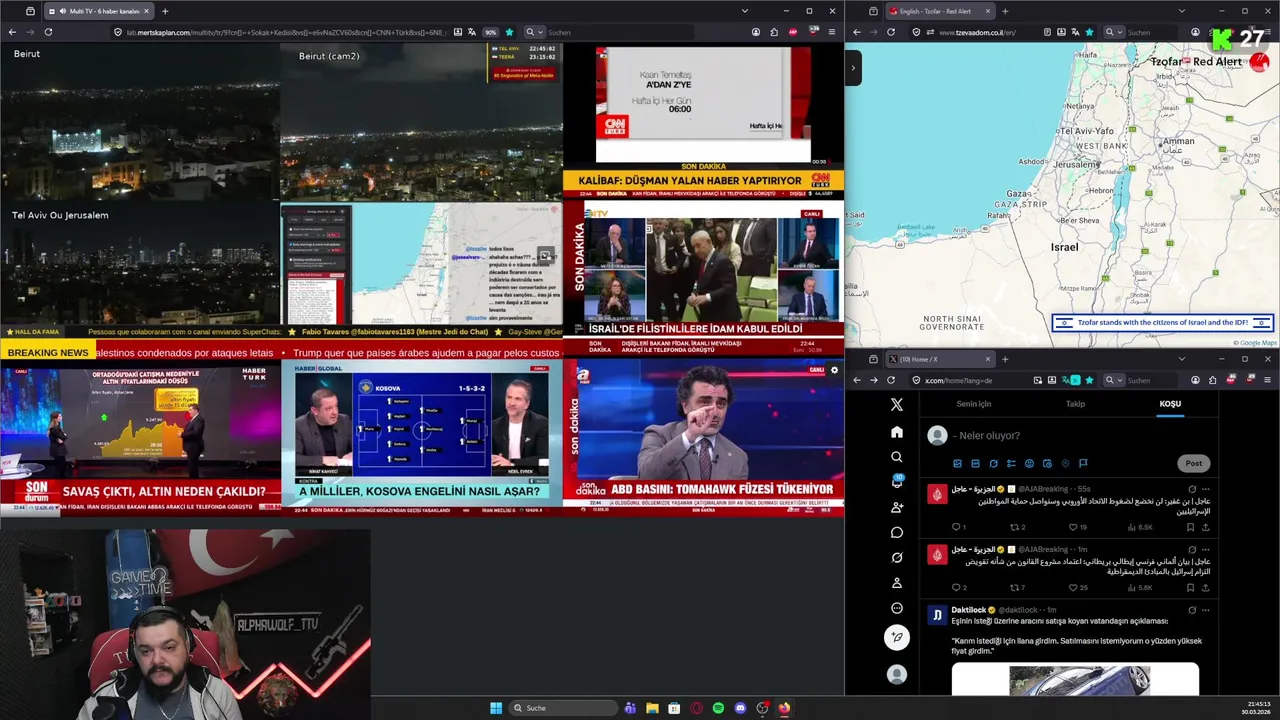This screenshot has width=1280, height=720.
Task: Open Spotify from the taskbar
Action: (718, 708)
